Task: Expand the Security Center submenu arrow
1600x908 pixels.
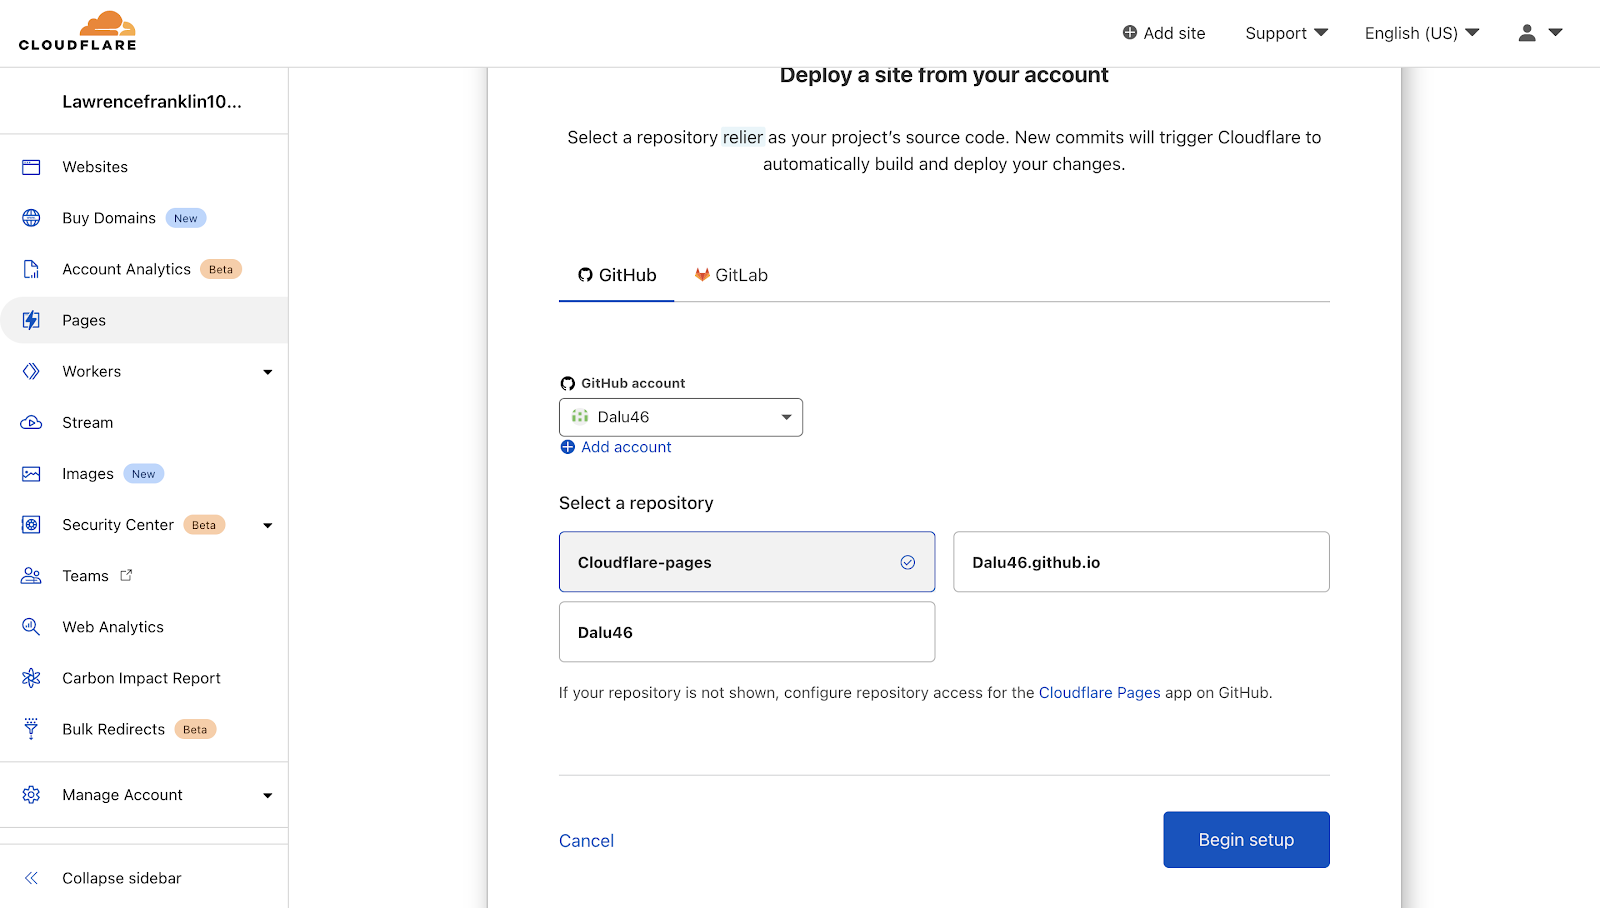Action: click(x=267, y=525)
